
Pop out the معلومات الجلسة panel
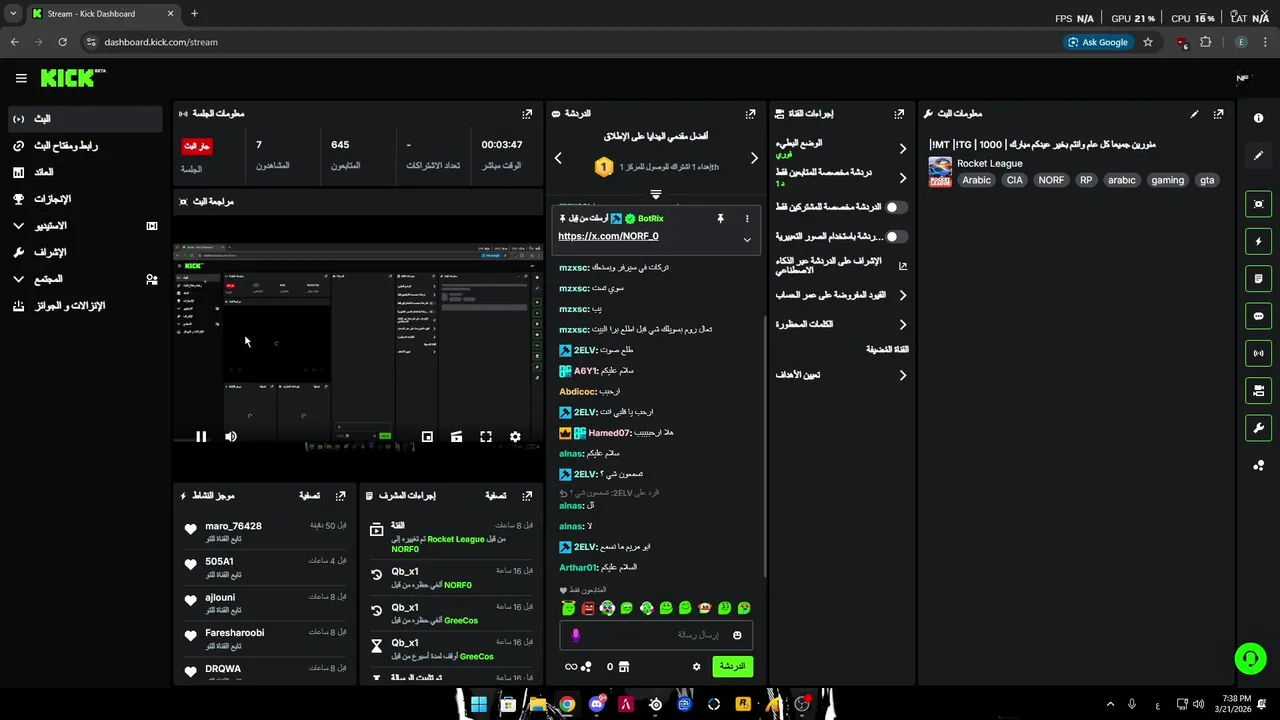[527, 114]
